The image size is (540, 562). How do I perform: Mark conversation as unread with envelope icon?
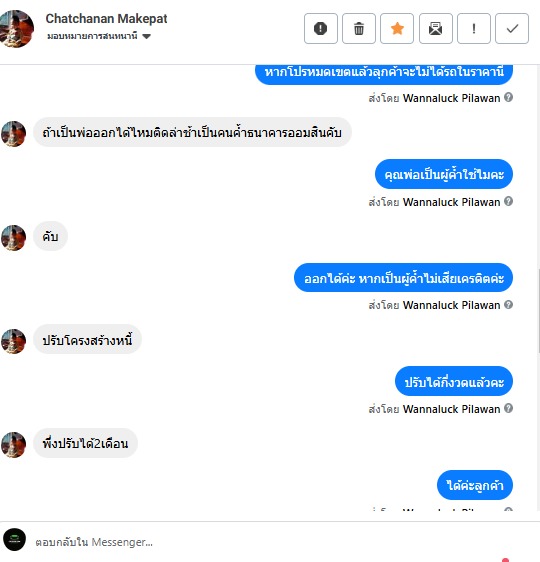point(436,29)
